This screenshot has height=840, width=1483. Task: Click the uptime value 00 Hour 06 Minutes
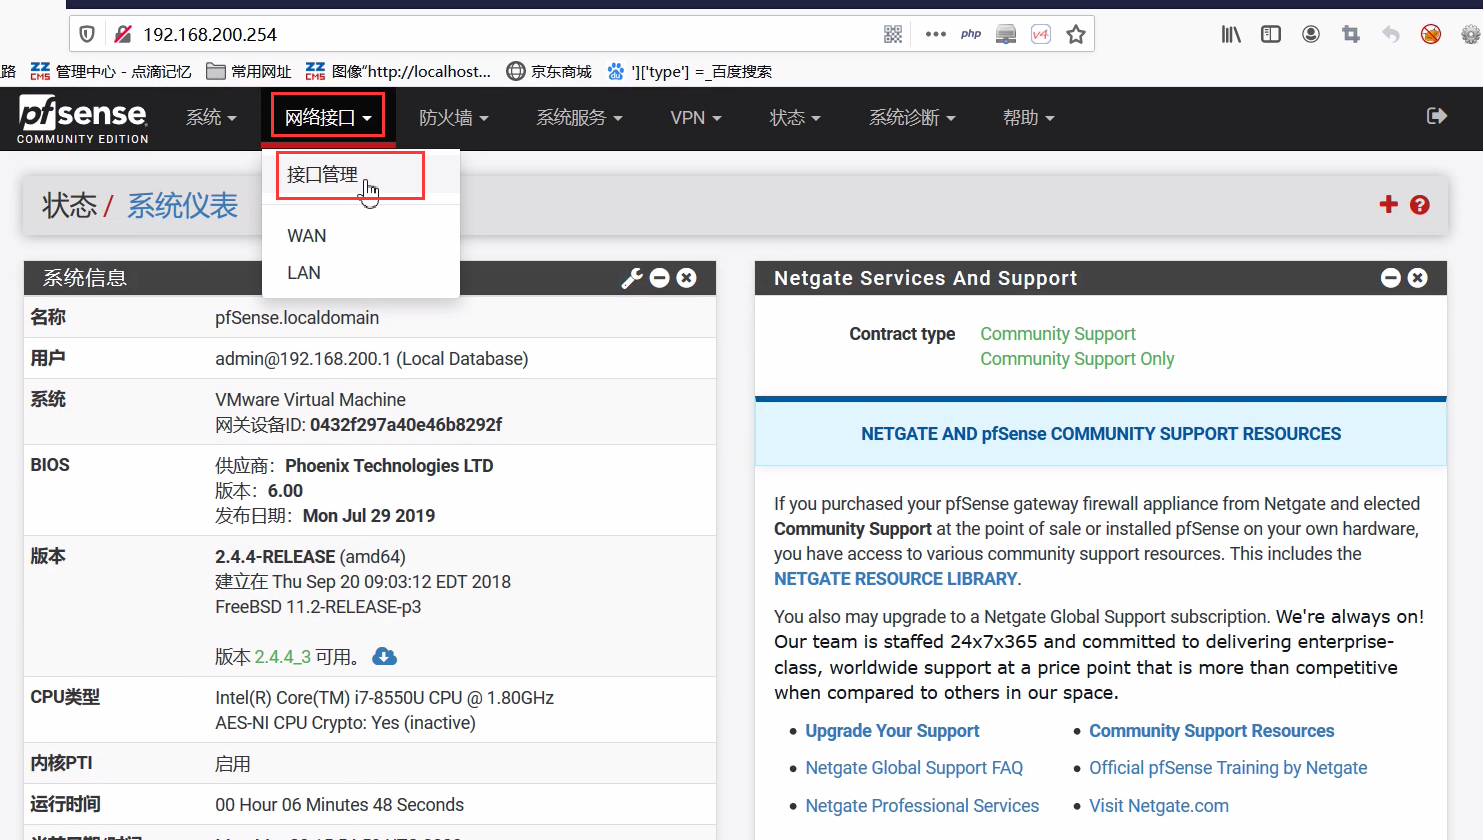click(339, 805)
